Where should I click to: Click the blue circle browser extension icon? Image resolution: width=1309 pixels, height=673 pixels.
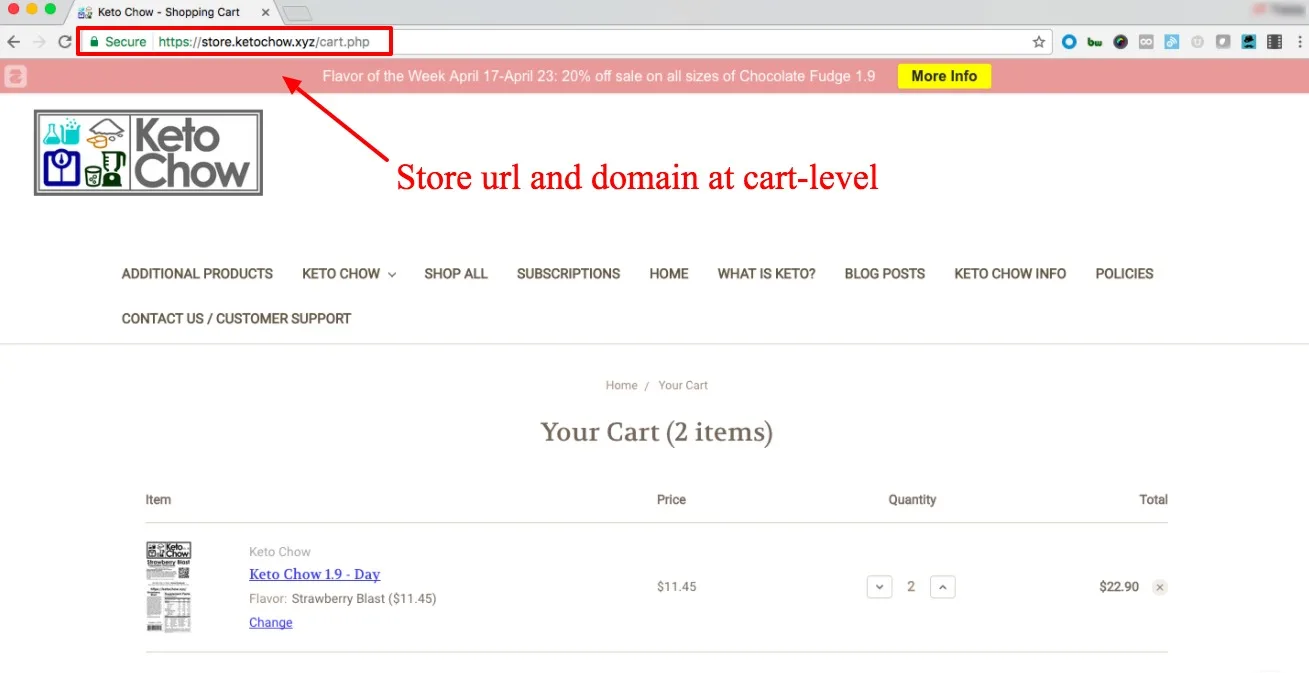click(1069, 42)
